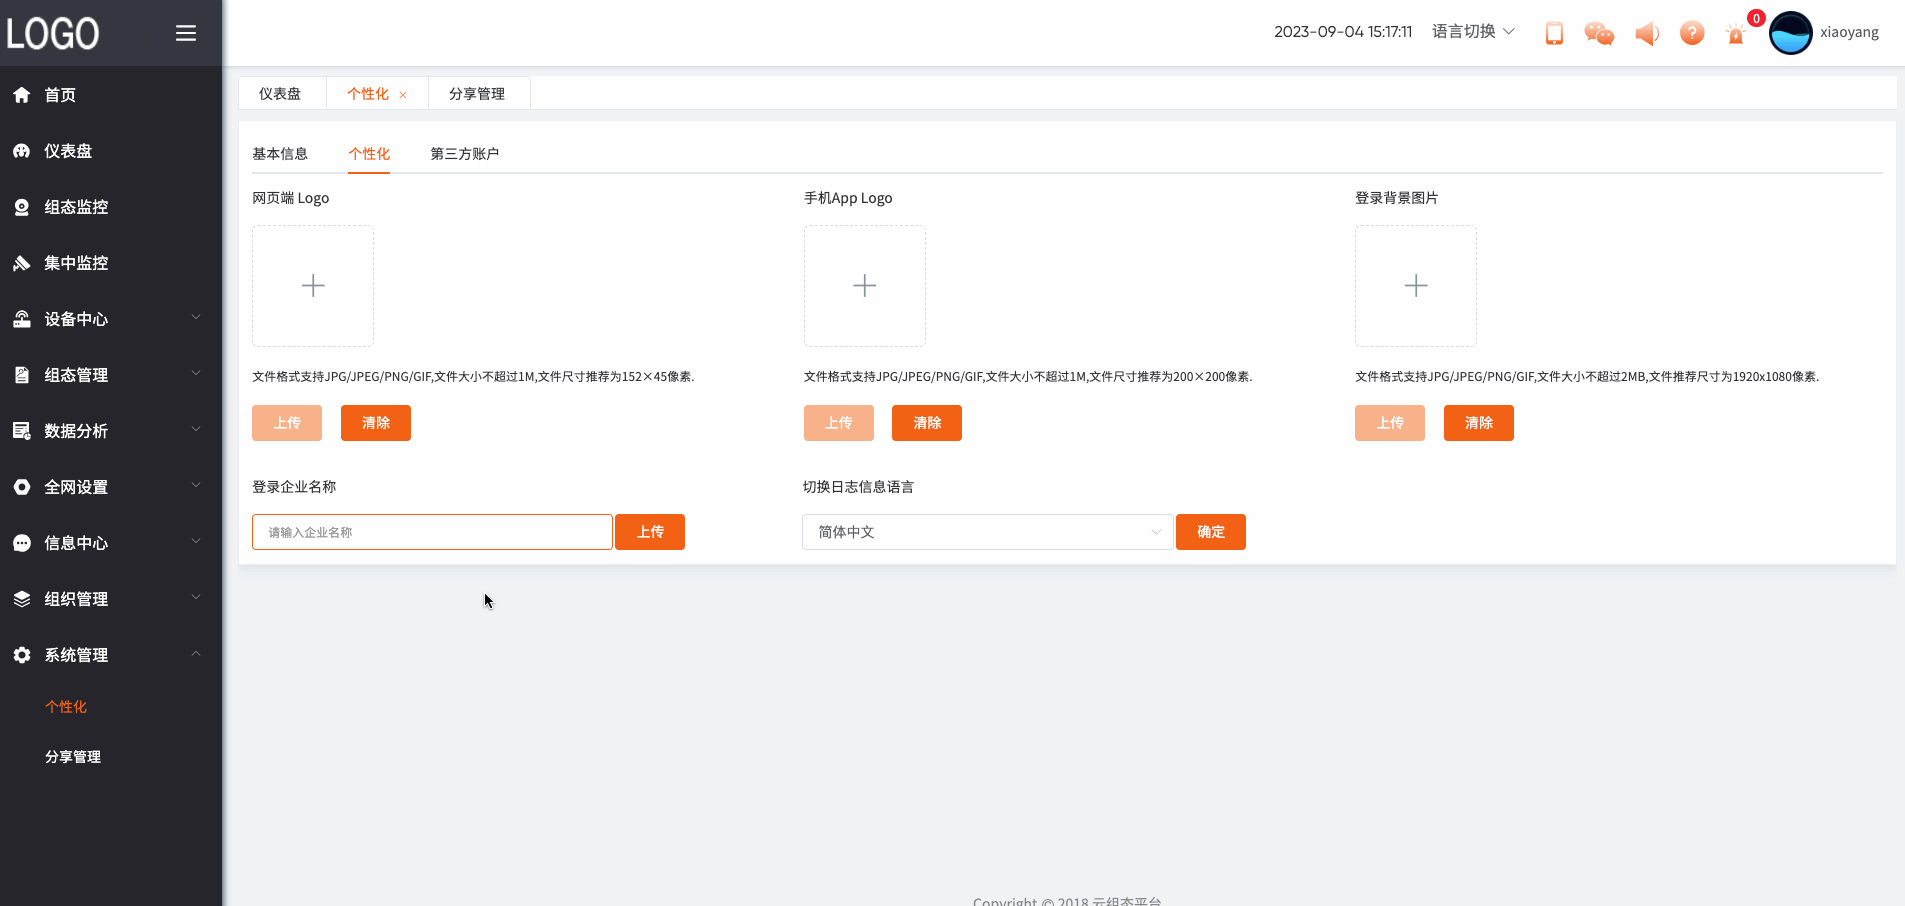Click the xiaoyang user avatar
This screenshot has width=1905, height=906.
[x=1790, y=33]
